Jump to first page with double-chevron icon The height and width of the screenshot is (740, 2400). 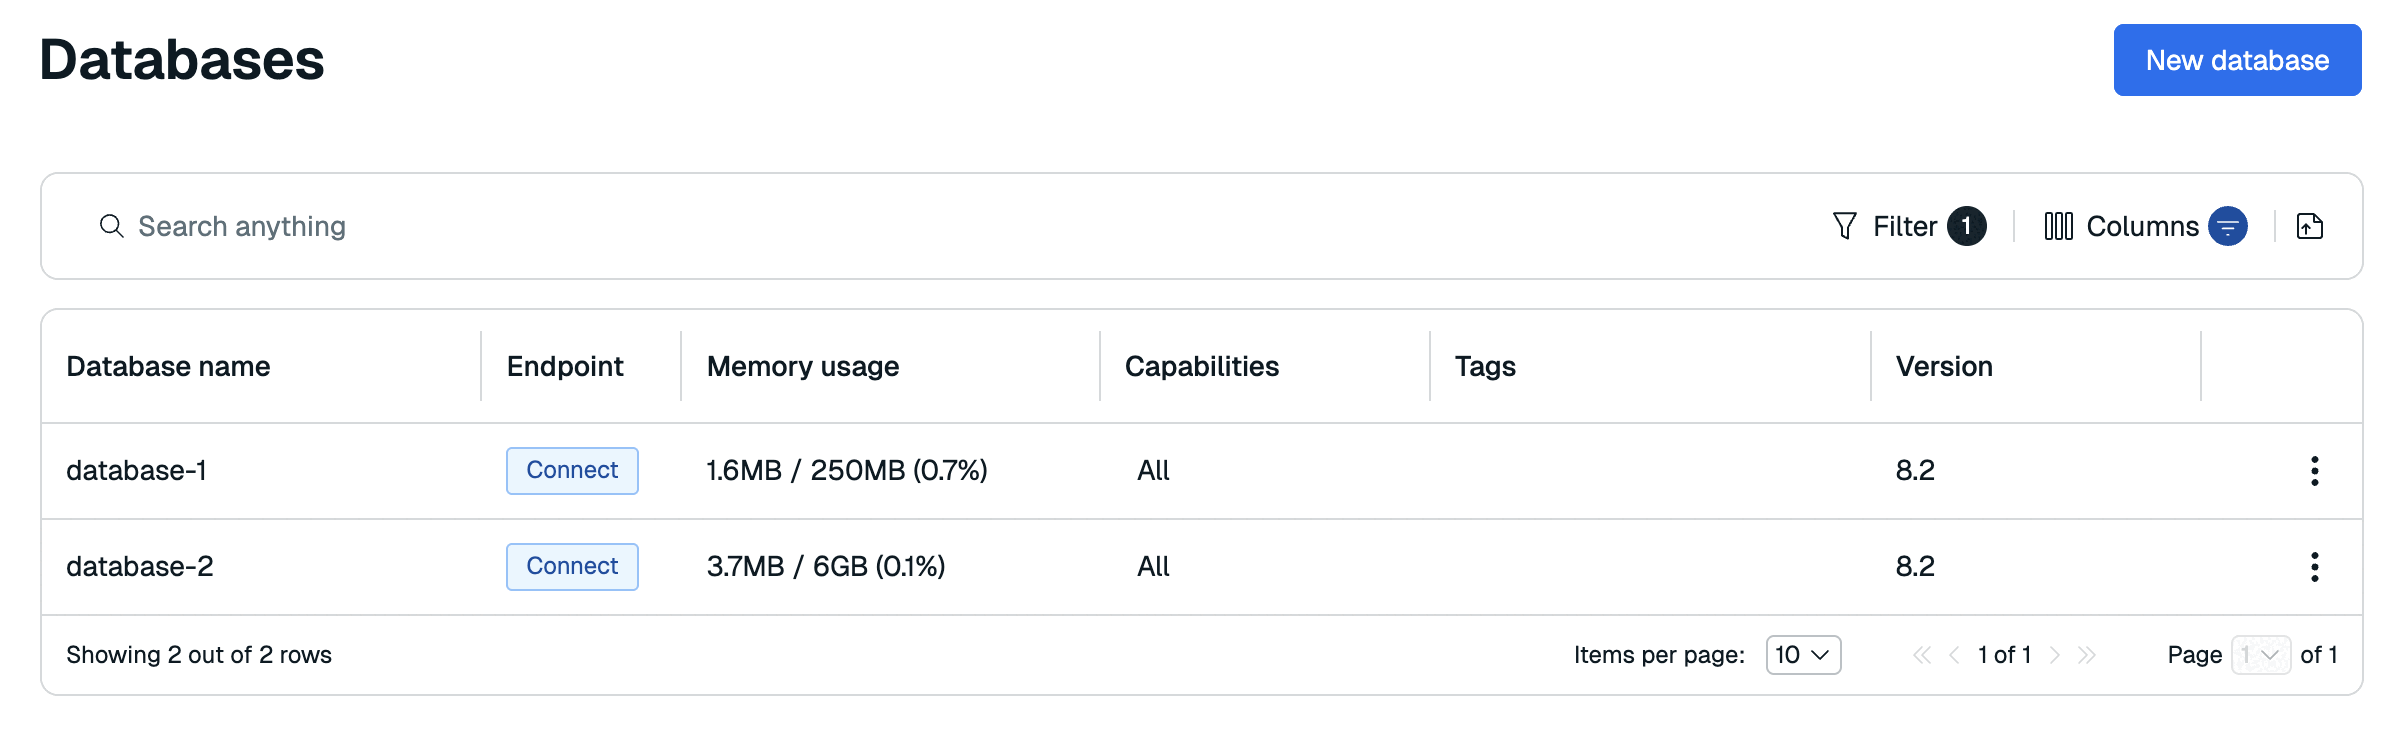pyautogui.click(x=1922, y=654)
